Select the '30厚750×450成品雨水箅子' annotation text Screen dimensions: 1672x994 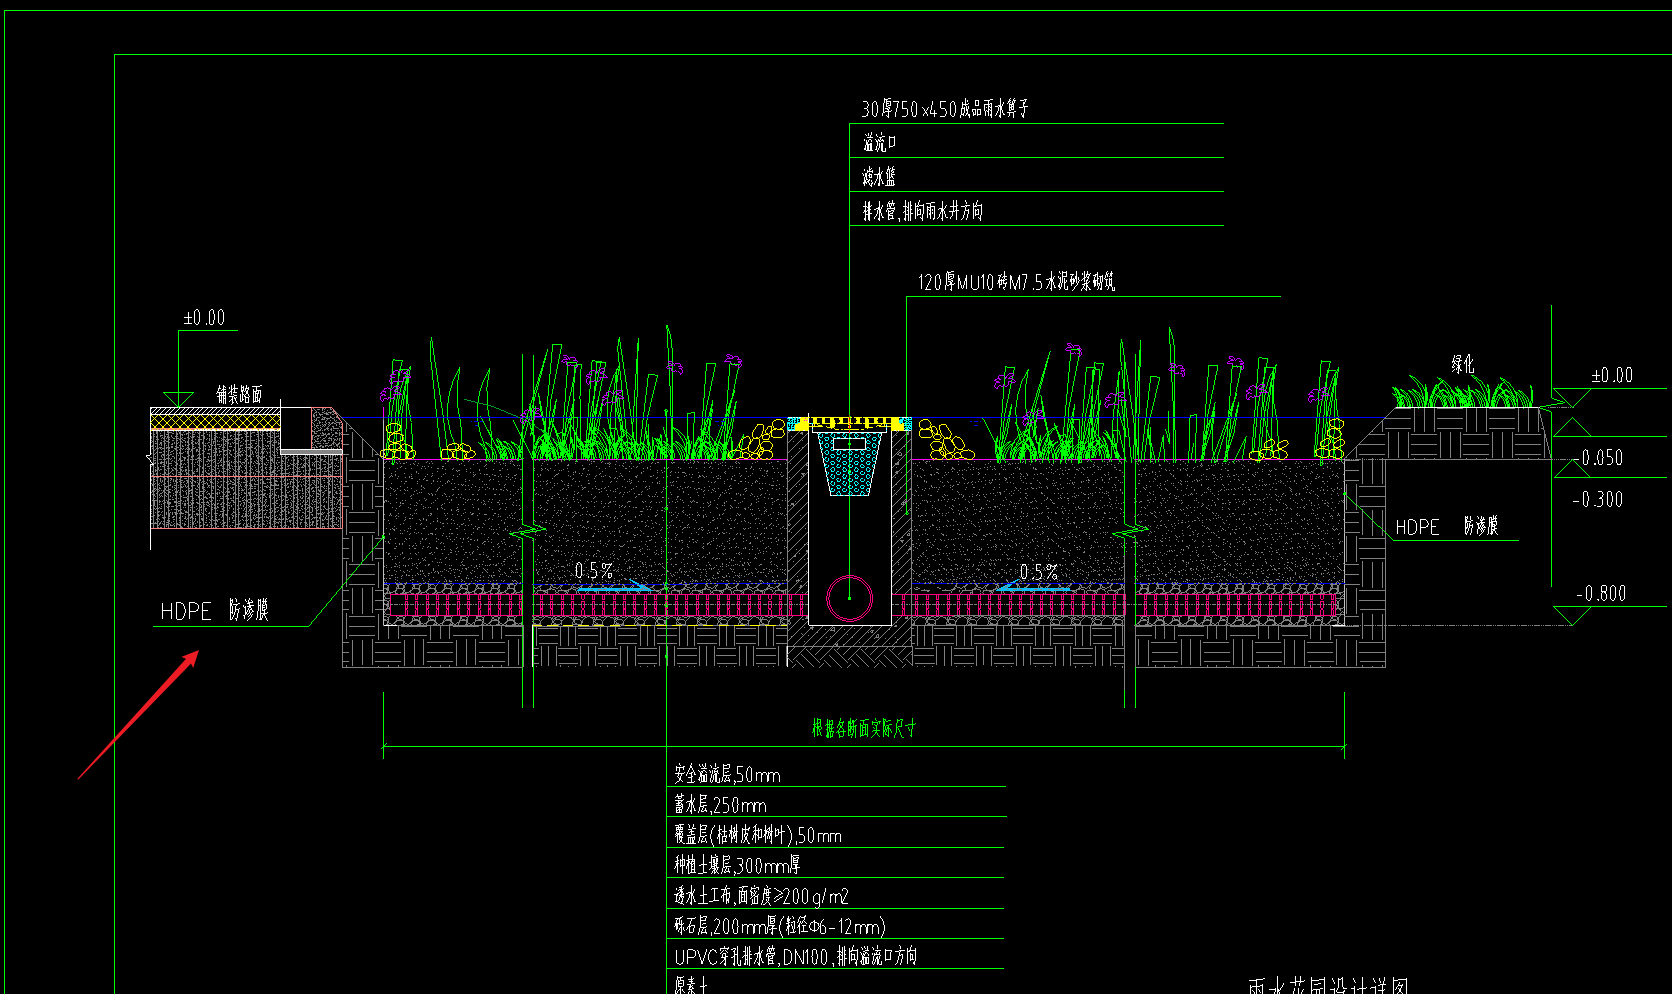945,109
